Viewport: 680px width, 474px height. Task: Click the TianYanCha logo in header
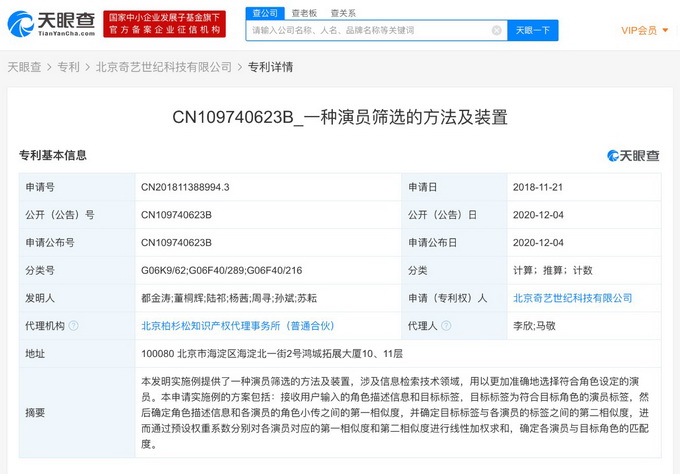pyautogui.click(x=51, y=25)
